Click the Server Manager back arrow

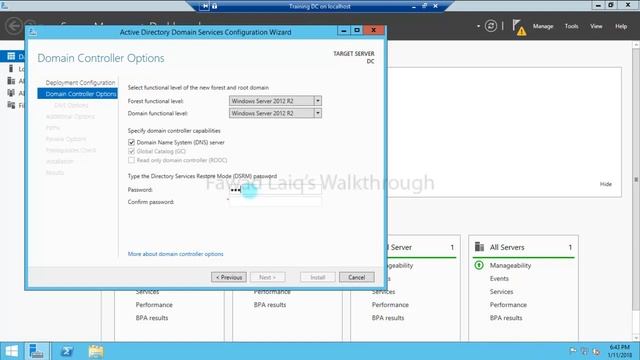(14, 26)
